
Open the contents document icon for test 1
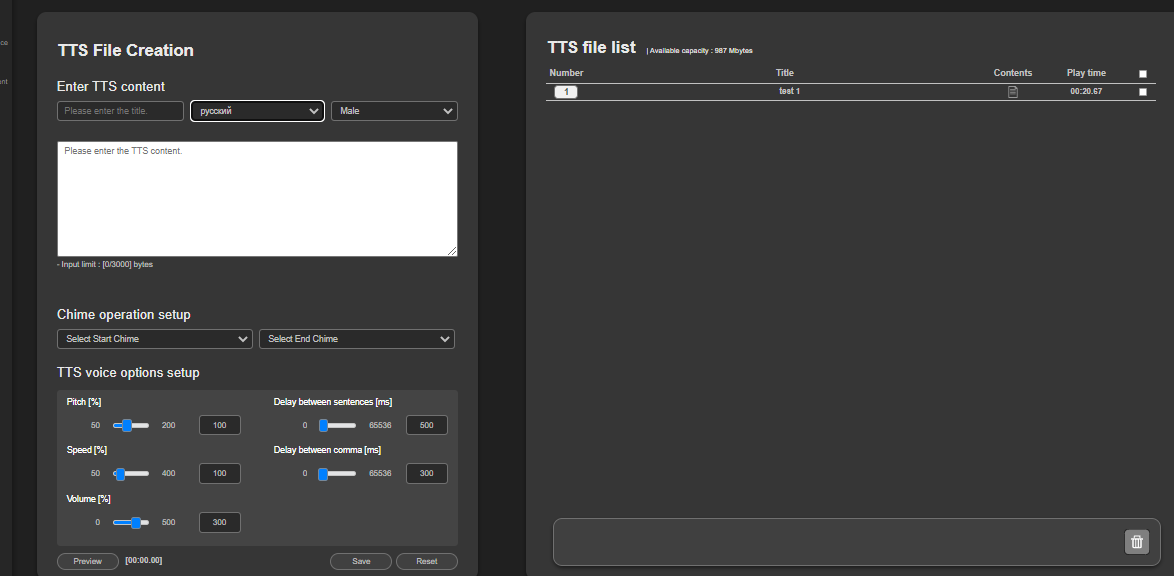click(x=1012, y=92)
